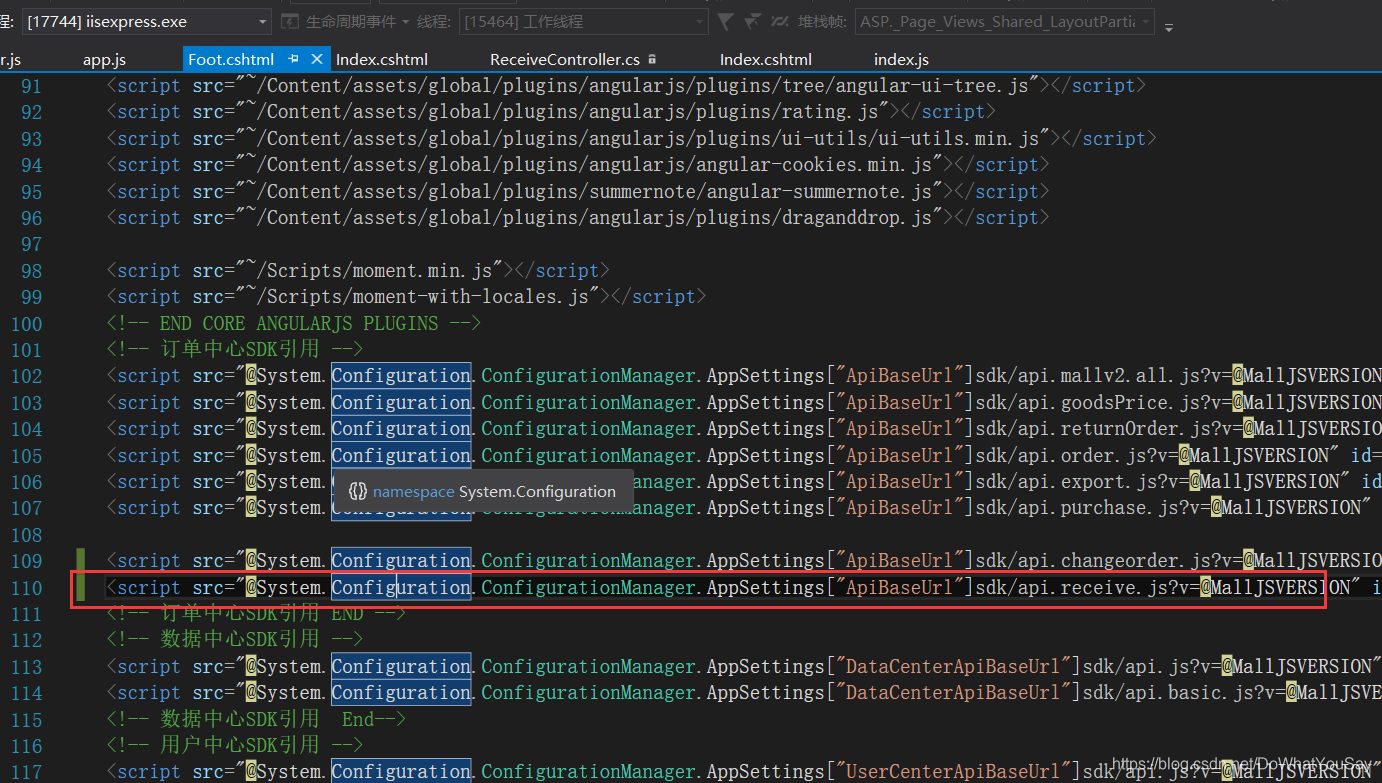This screenshot has width=1382, height=783.
Task: Close the Foot.cshtml tab
Action: pos(317,60)
